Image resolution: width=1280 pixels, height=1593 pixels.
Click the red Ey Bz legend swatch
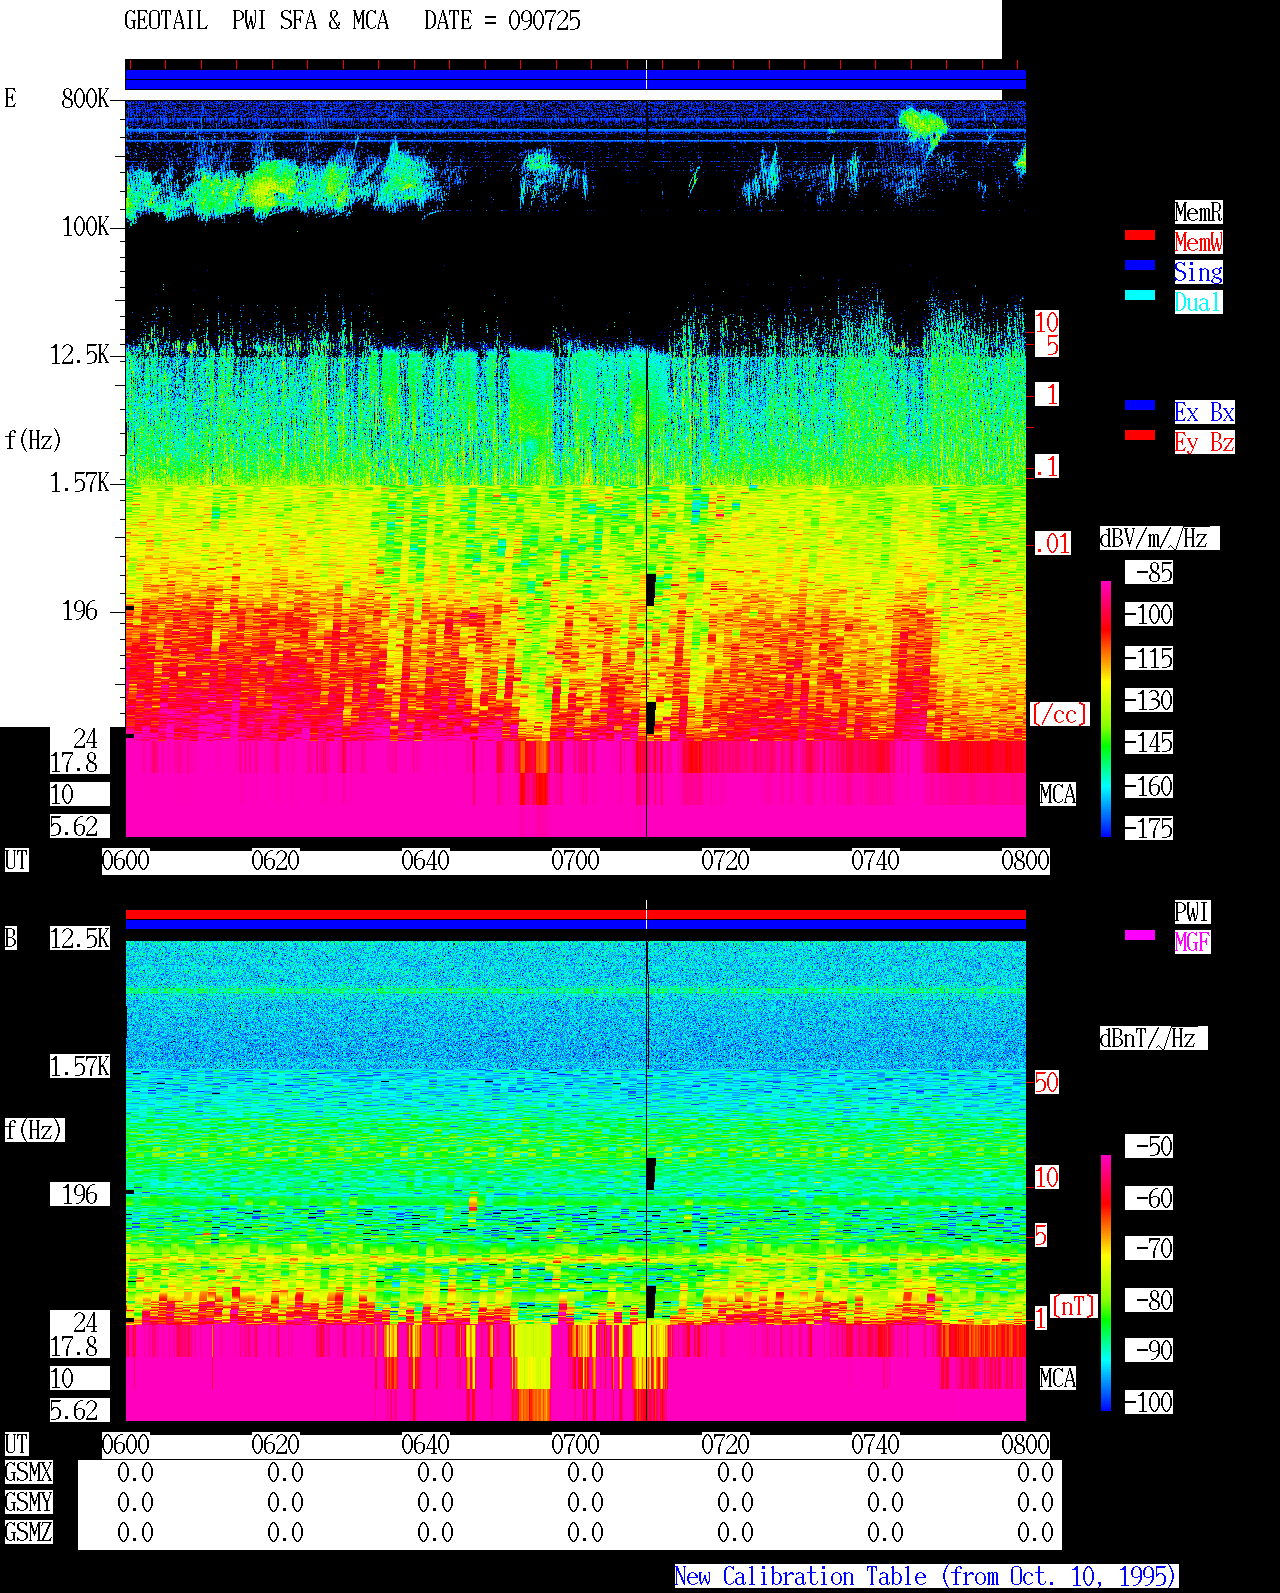[x=1140, y=435]
